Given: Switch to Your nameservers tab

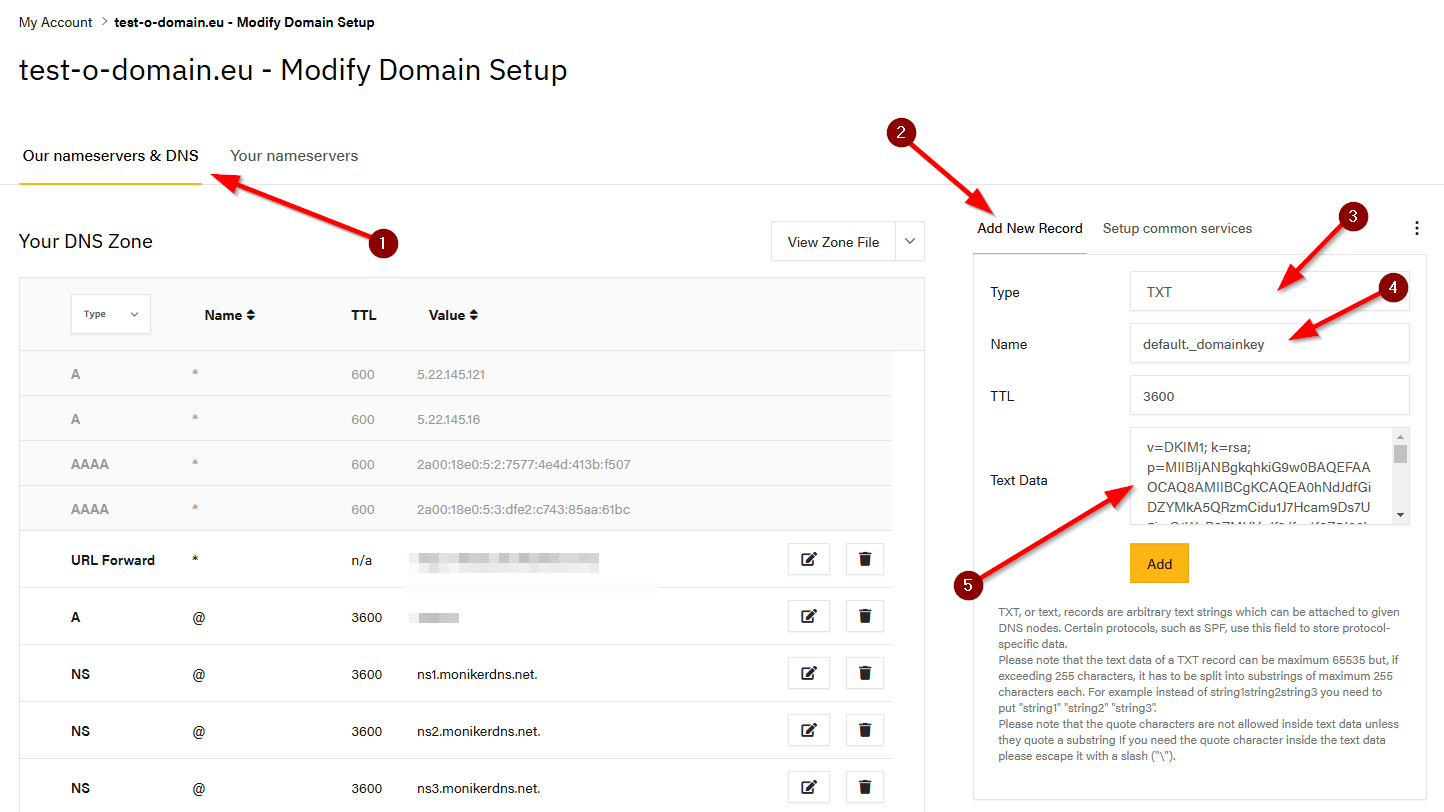Looking at the screenshot, I should click(x=294, y=156).
